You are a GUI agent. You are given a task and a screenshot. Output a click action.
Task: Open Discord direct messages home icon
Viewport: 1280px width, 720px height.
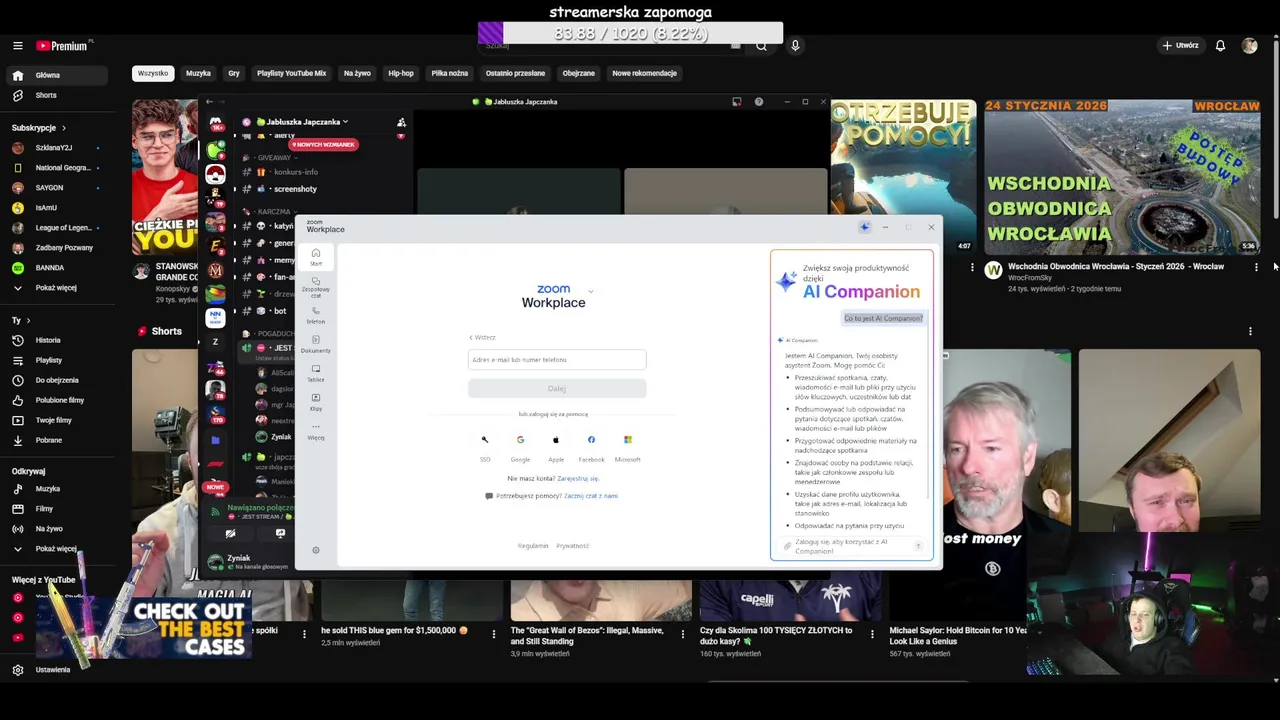[215, 122]
